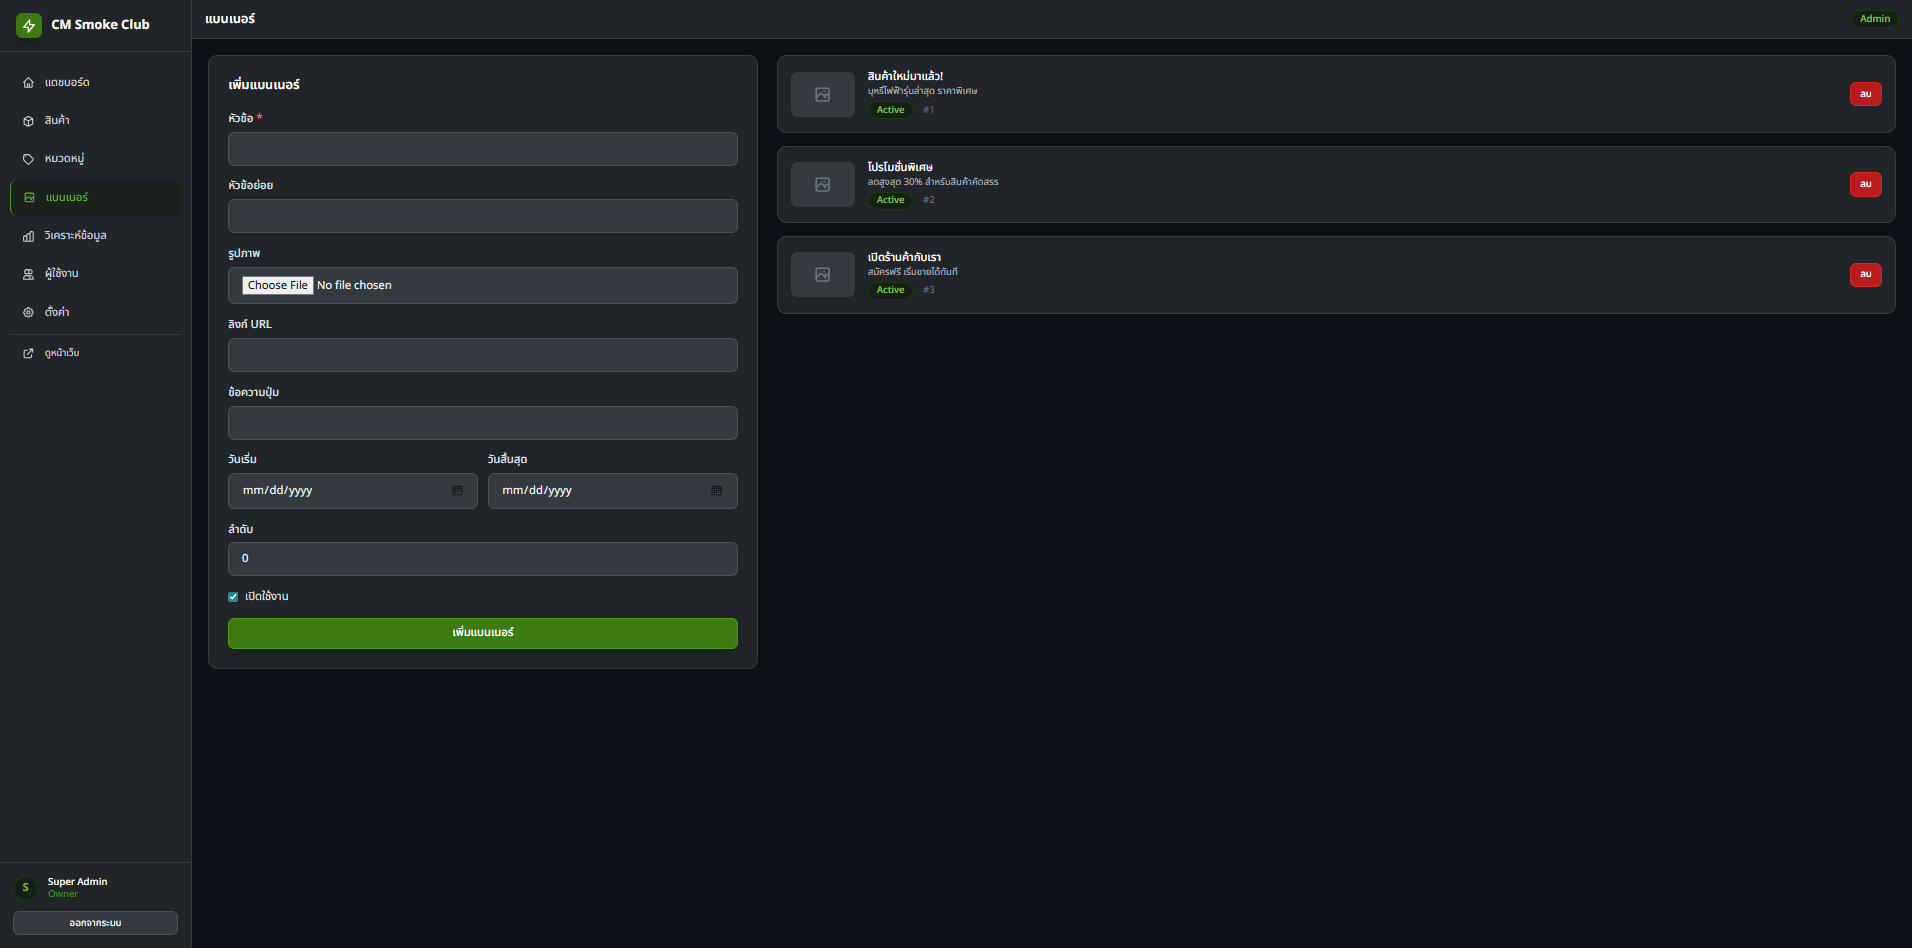The width and height of the screenshot is (1912, 948).
Task: Click the เพิ่มแบนเนอร์ form heading
Action: (264, 85)
